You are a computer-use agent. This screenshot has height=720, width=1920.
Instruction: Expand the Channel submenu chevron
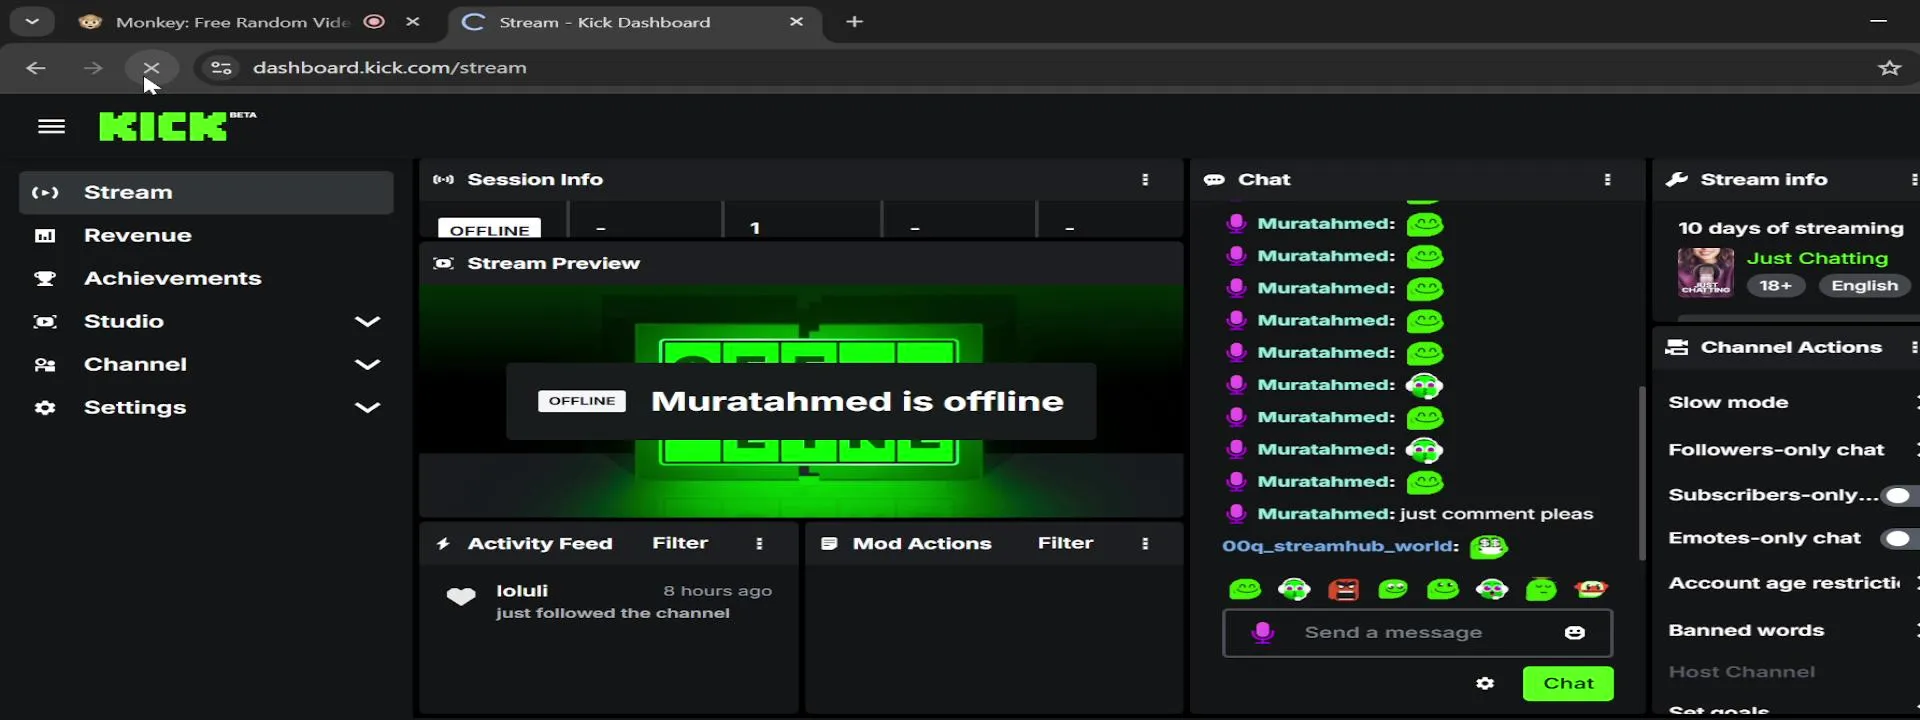click(368, 365)
